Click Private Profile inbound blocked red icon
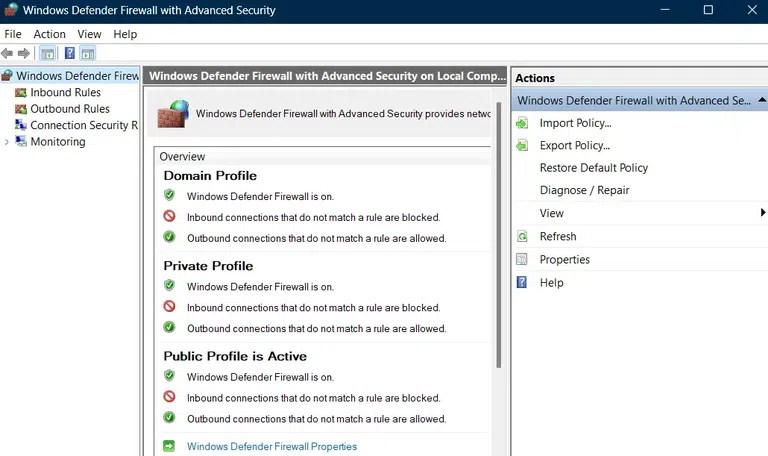768x456 pixels. (x=169, y=307)
